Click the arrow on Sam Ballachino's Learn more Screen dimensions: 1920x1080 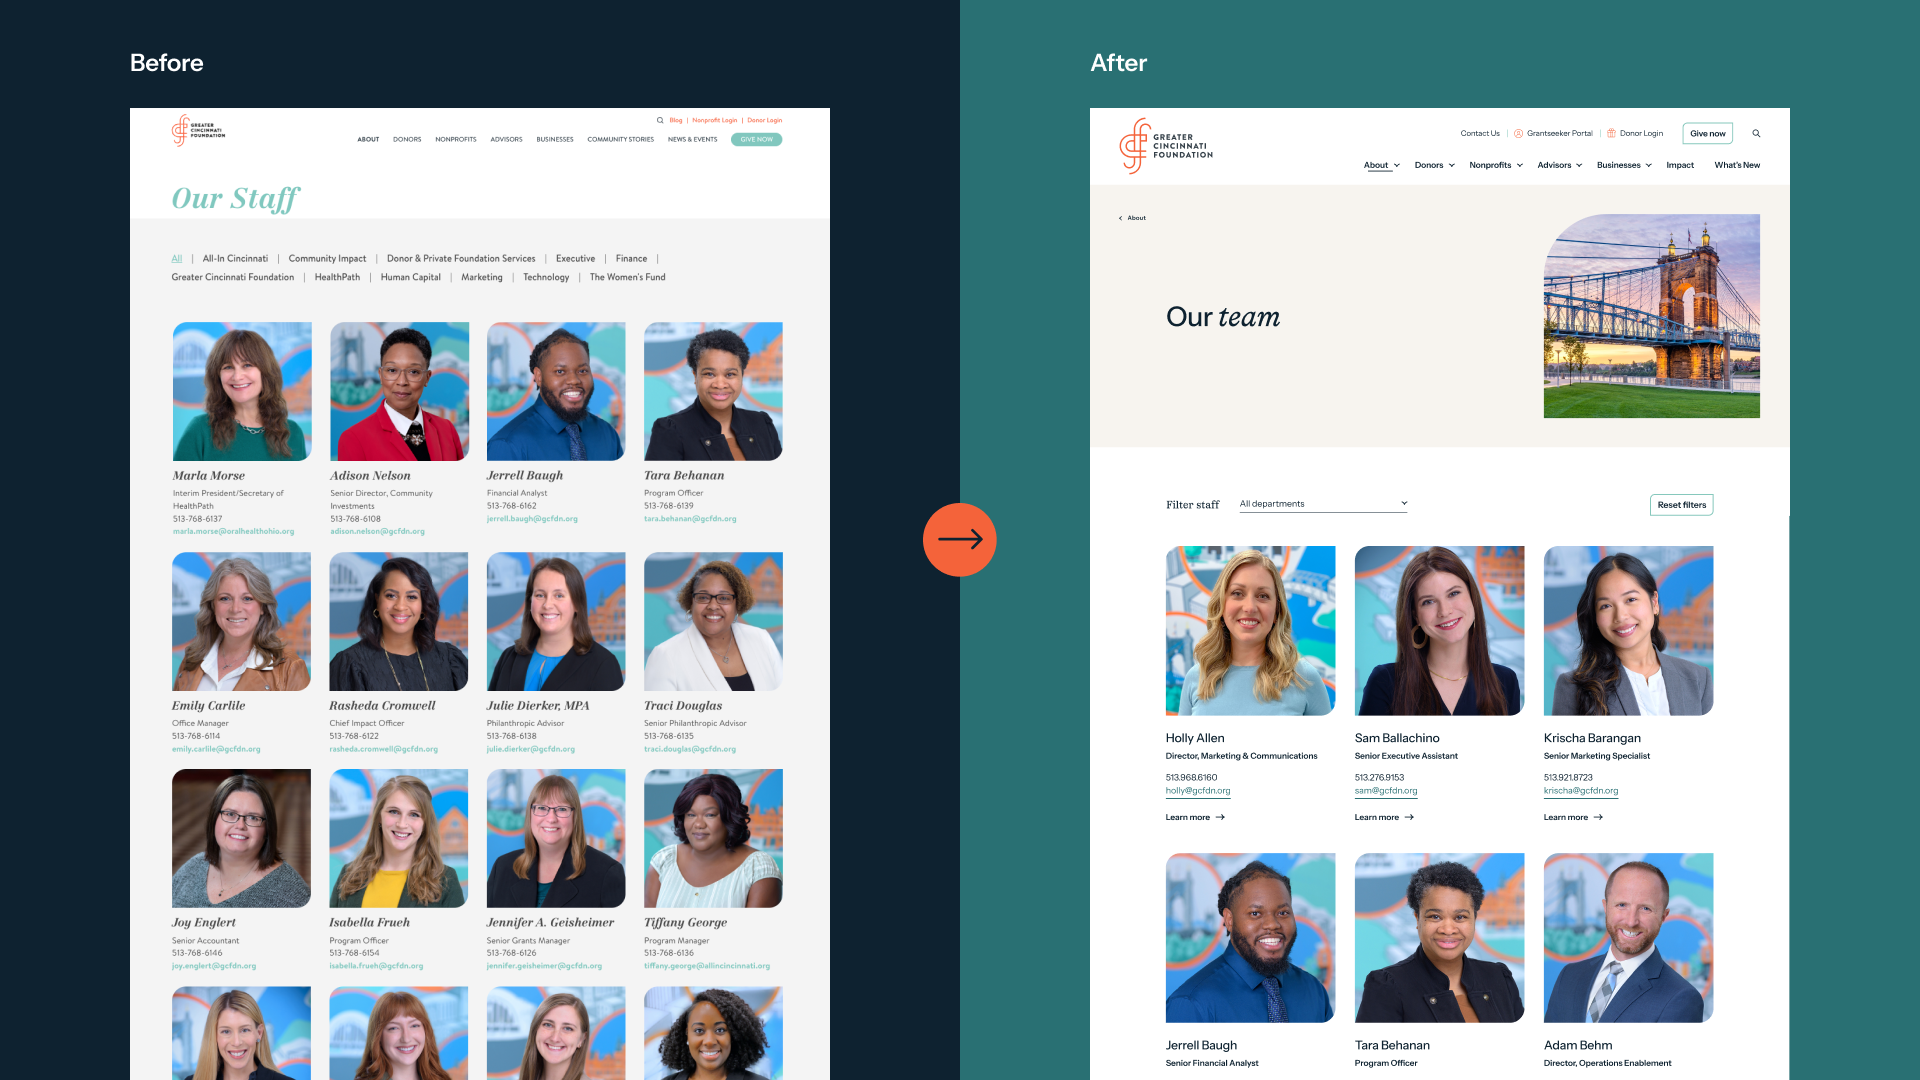[x=1410, y=817]
